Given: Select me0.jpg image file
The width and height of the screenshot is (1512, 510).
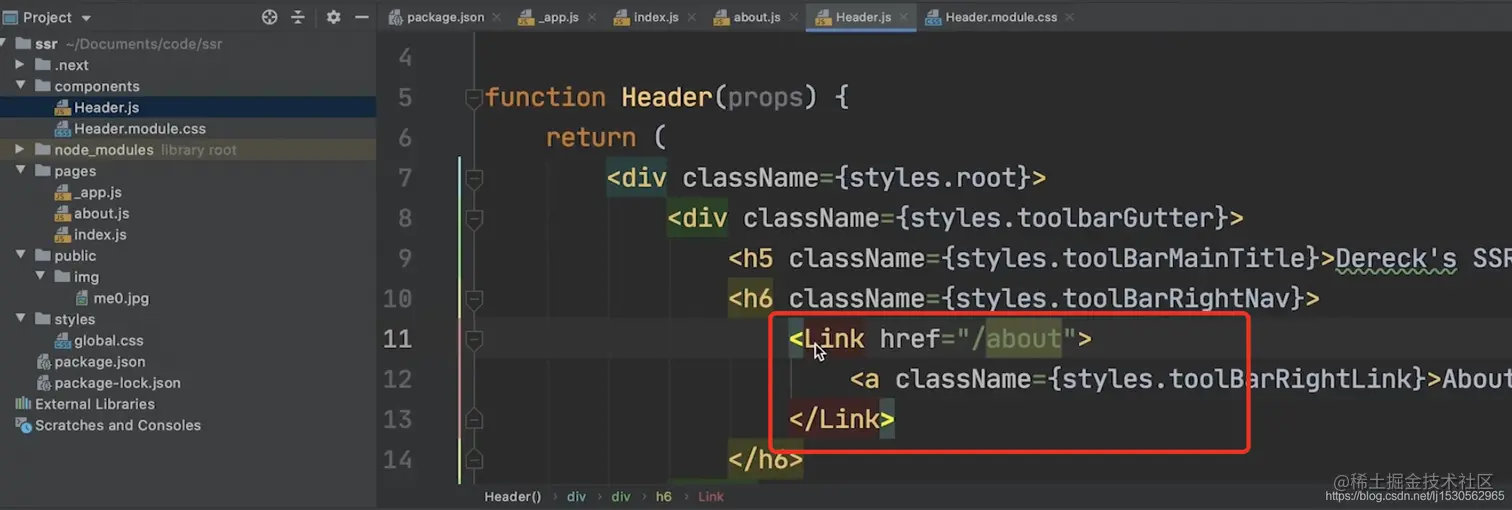Looking at the screenshot, I should point(121,298).
